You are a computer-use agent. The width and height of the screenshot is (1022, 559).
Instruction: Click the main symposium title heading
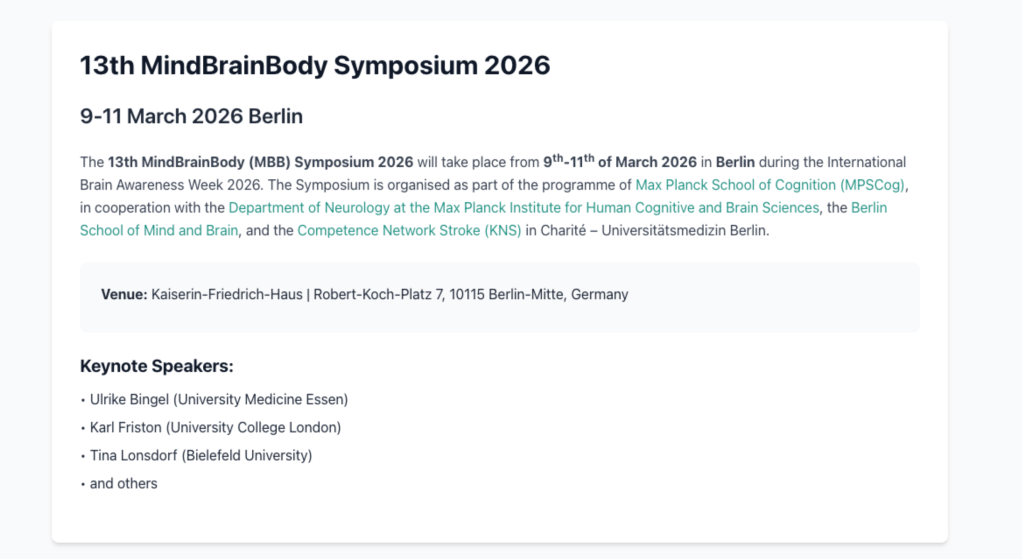pyautogui.click(x=315, y=66)
